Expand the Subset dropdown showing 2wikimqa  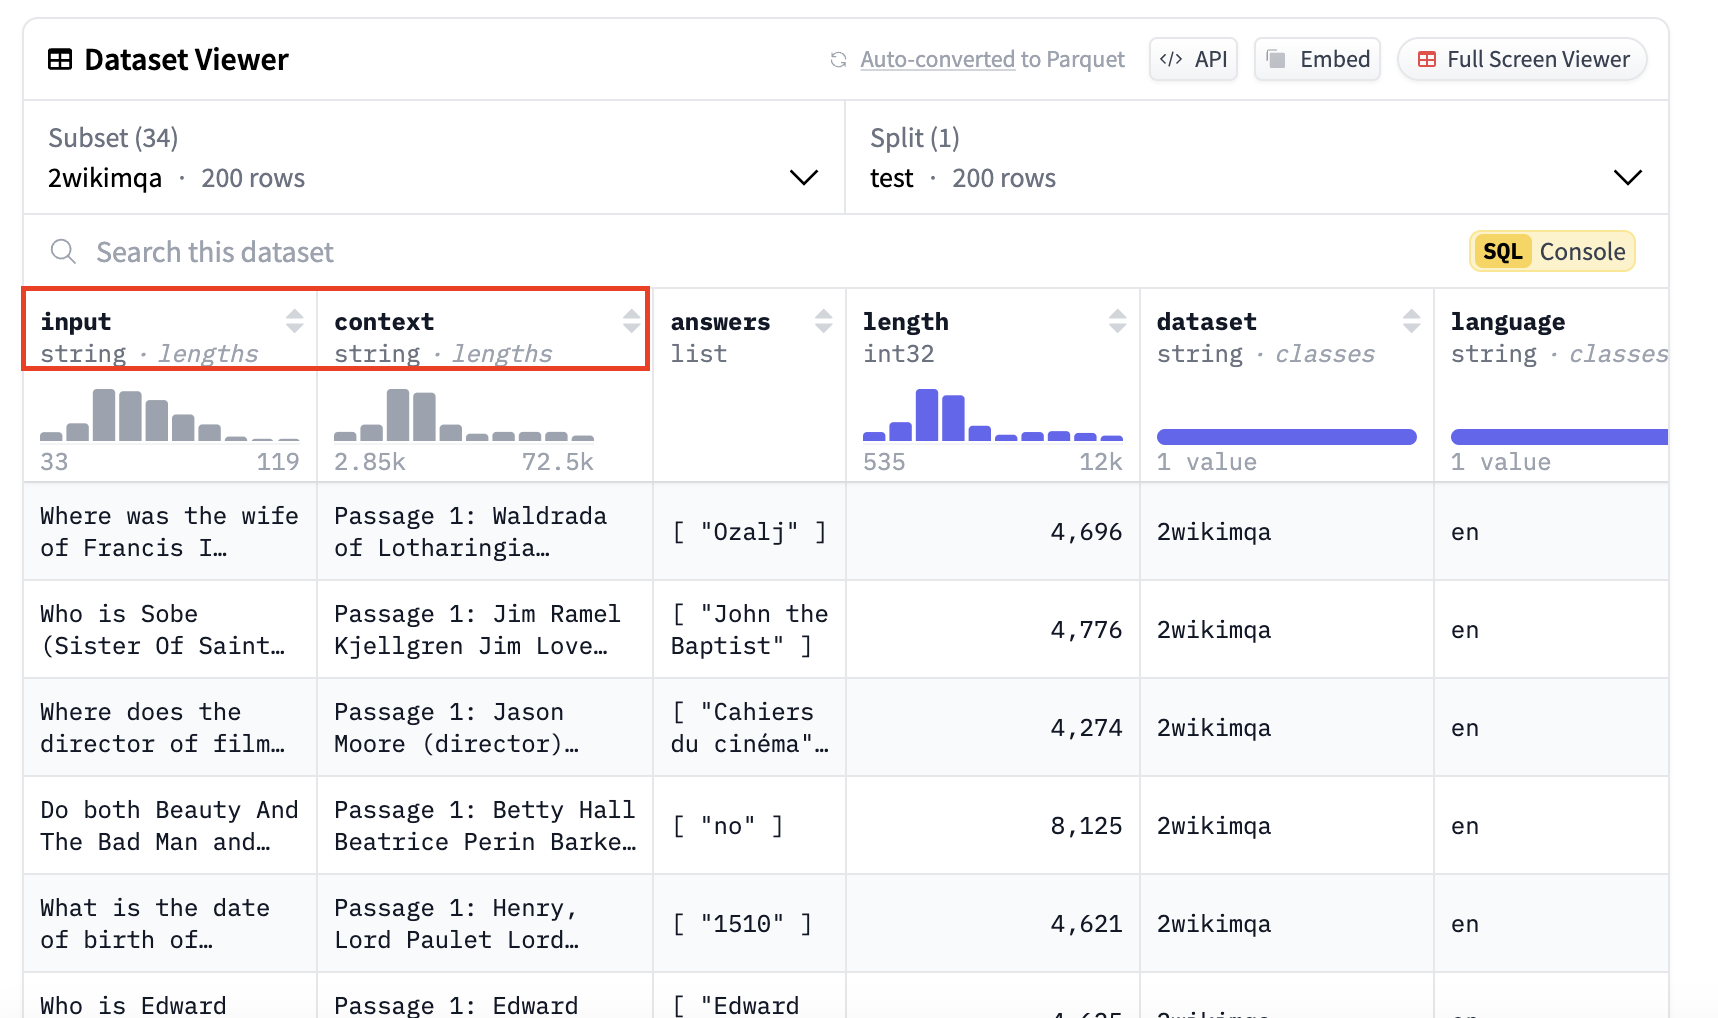(434, 158)
